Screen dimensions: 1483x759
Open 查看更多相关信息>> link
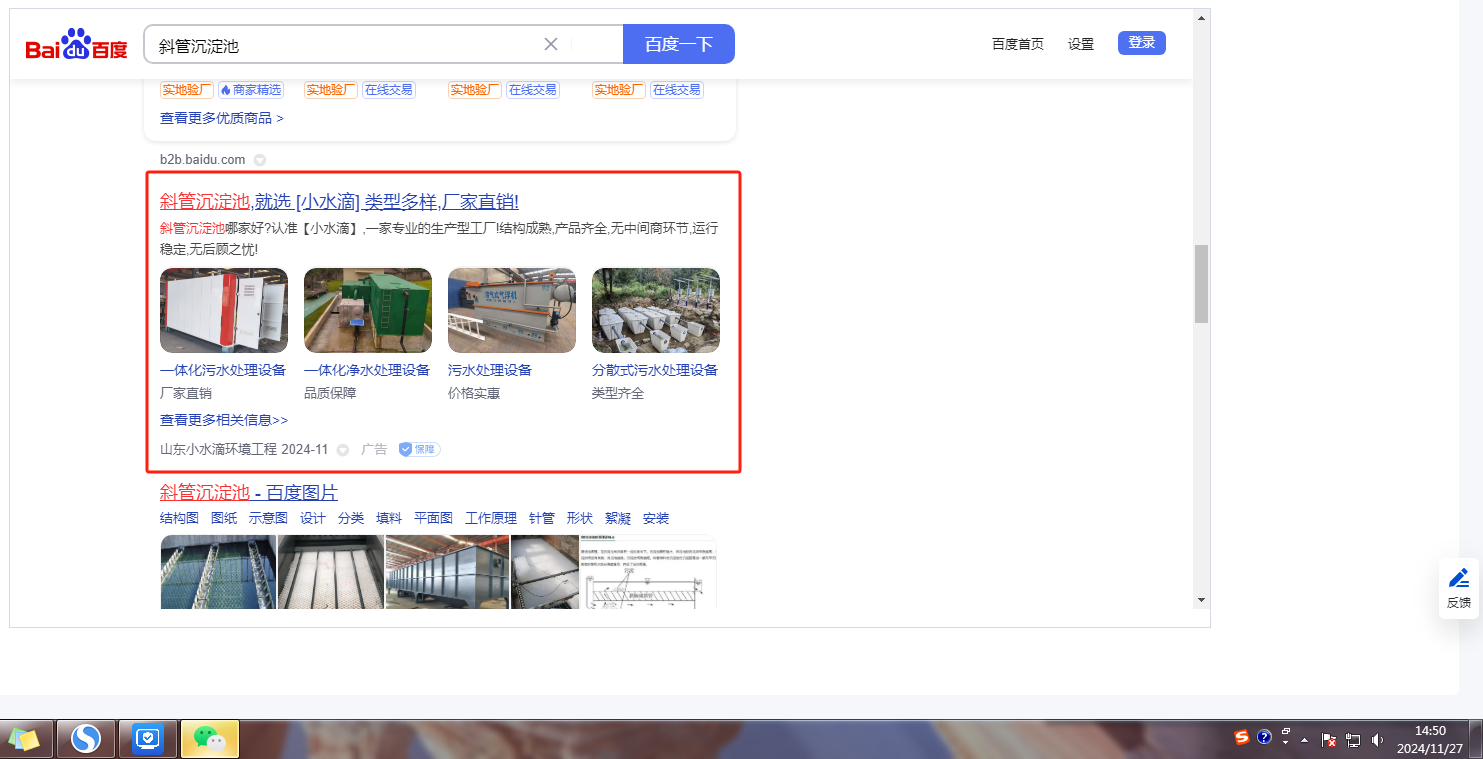(x=224, y=420)
